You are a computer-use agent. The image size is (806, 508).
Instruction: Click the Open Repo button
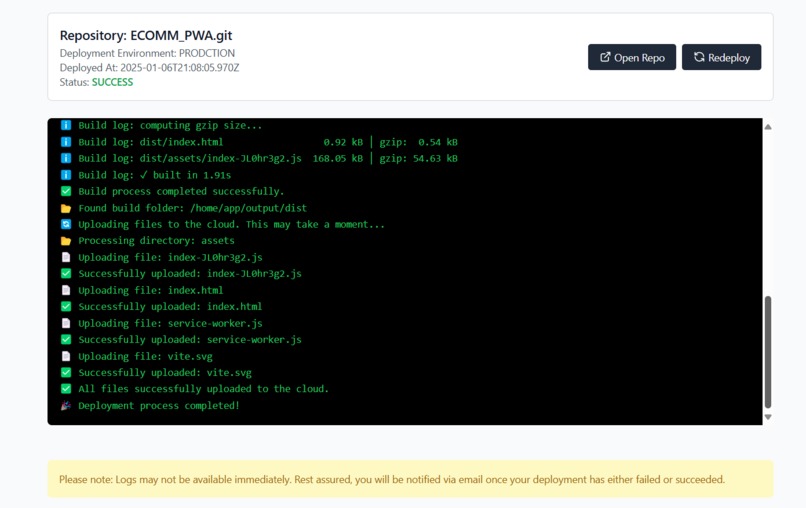click(632, 57)
